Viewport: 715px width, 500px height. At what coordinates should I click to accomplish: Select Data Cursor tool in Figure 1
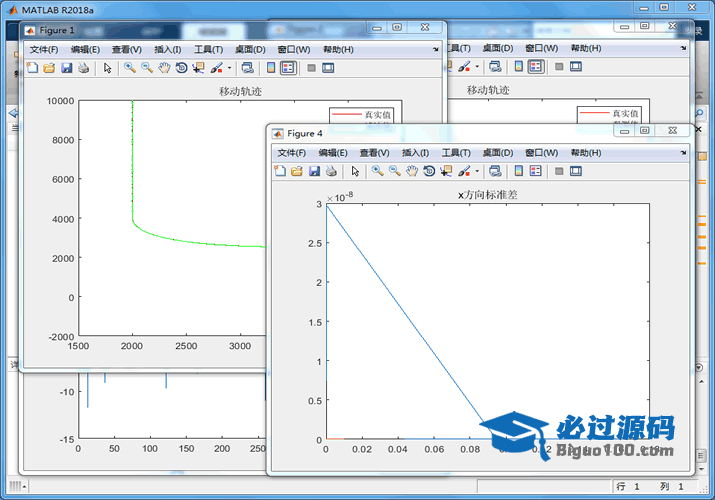click(x=198, y=68)
